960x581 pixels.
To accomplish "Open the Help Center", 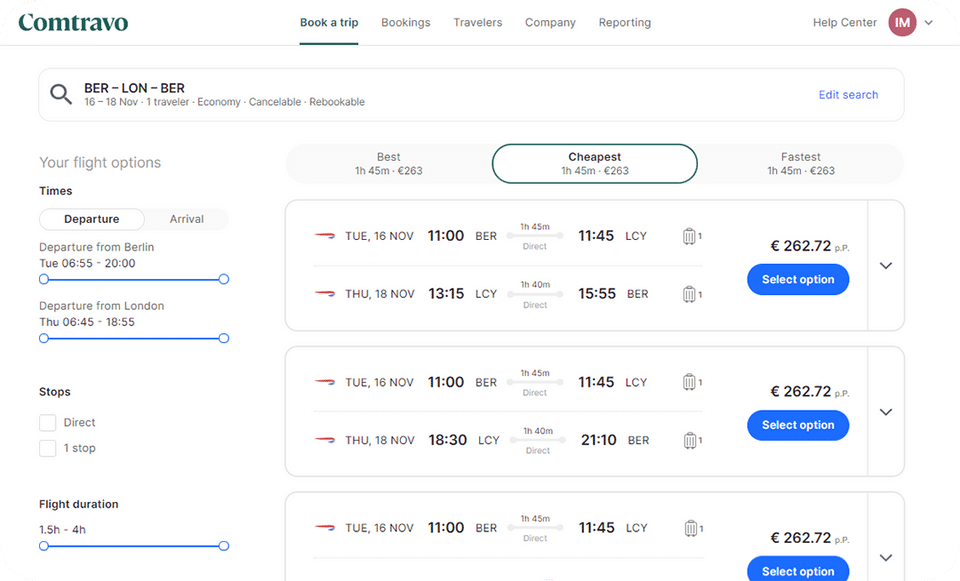I will coord(844,23).
